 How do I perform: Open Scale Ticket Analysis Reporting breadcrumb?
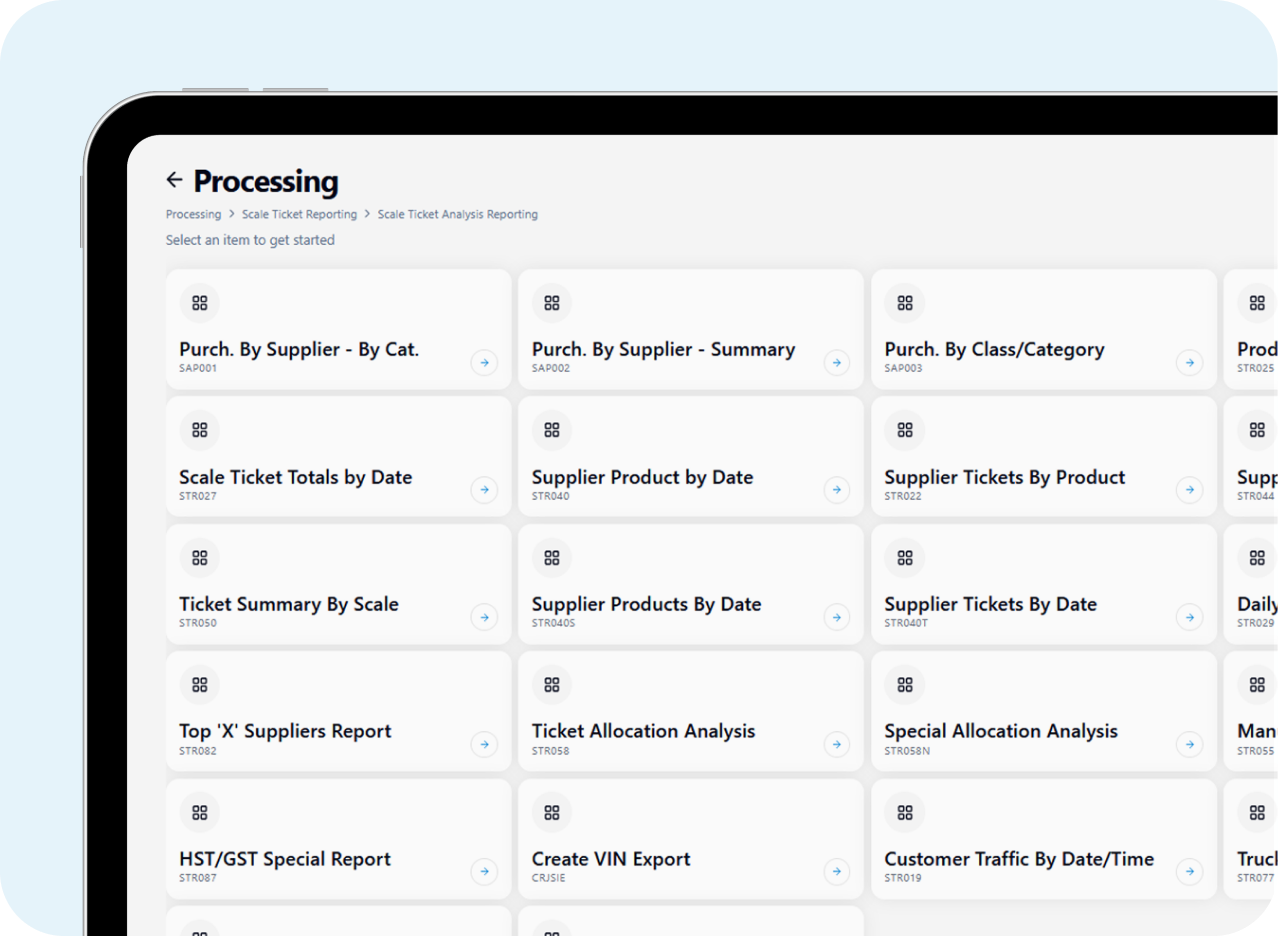pos(458,214)
